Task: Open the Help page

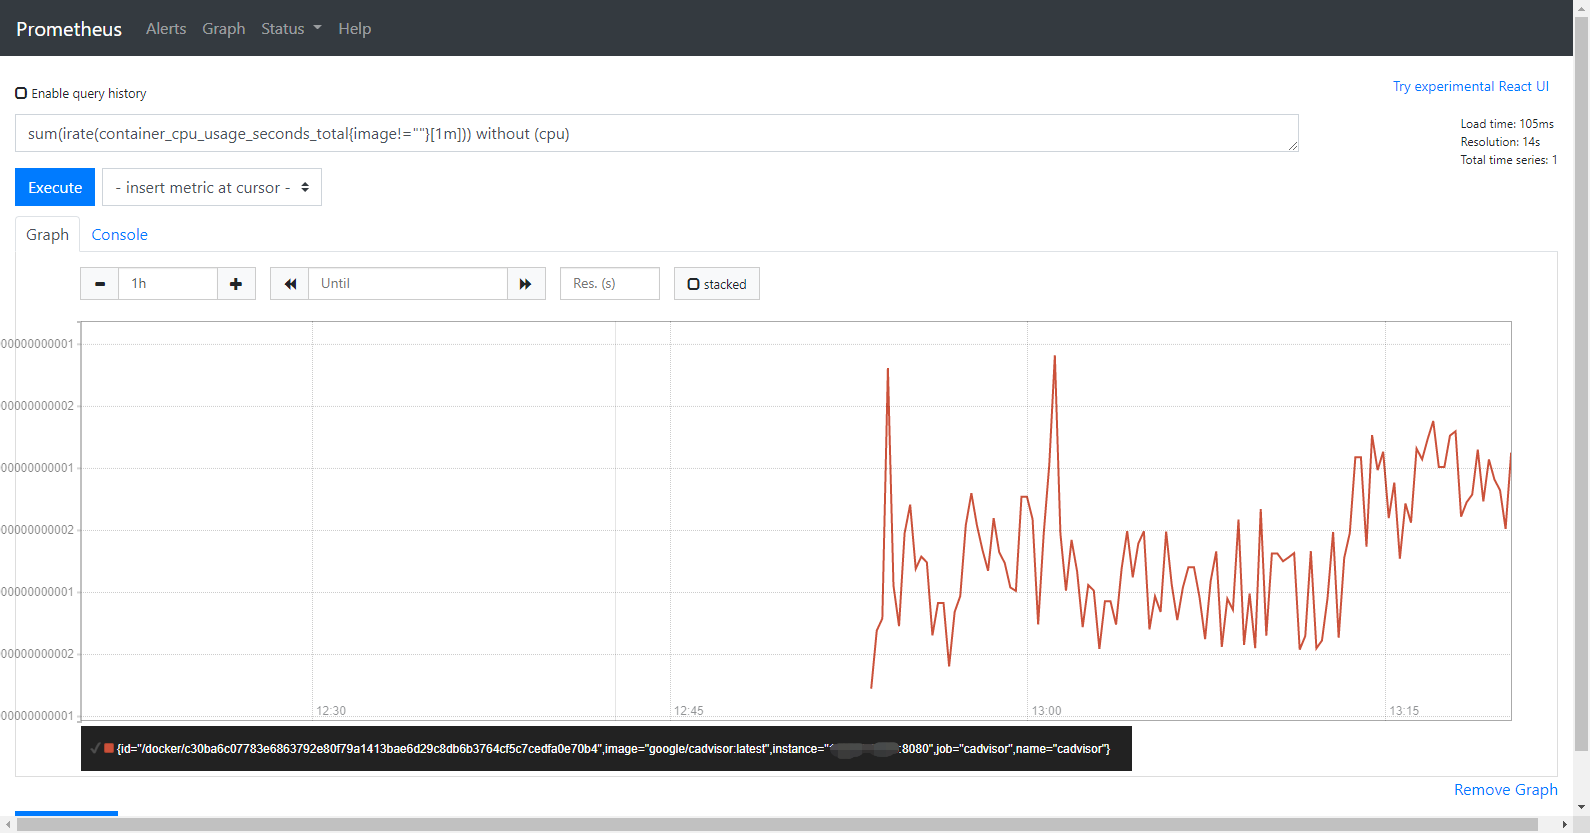Action: pyautogui.click(x=354, y=29)
